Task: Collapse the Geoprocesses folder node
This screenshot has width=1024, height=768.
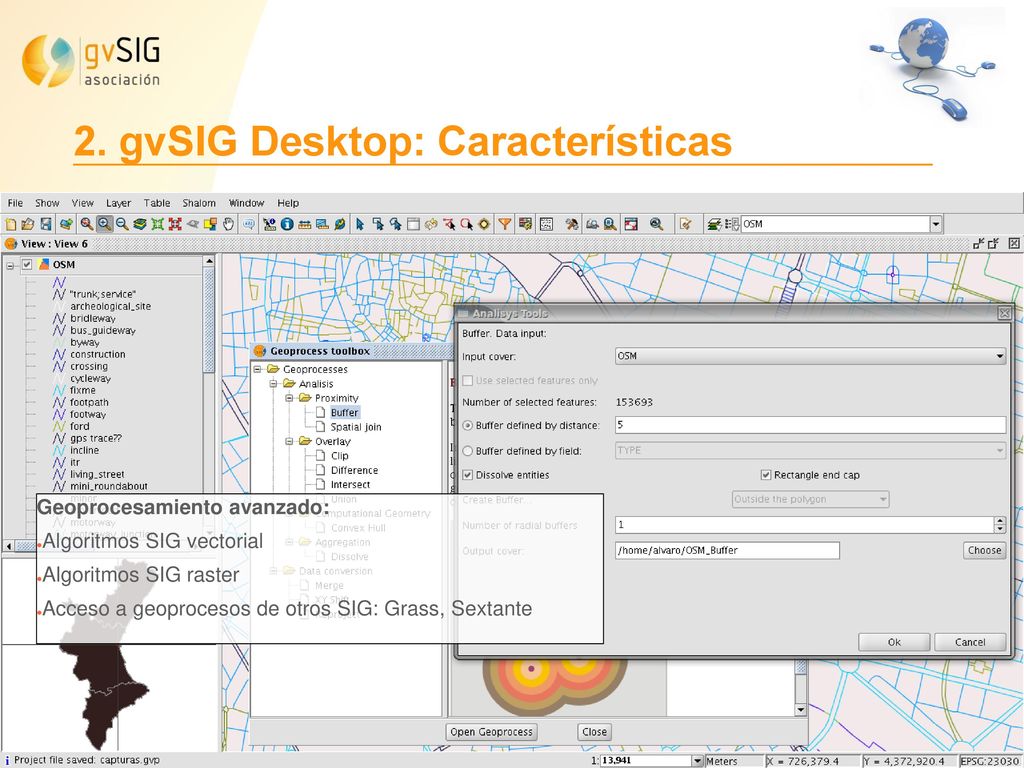Action: coord(257,369)
